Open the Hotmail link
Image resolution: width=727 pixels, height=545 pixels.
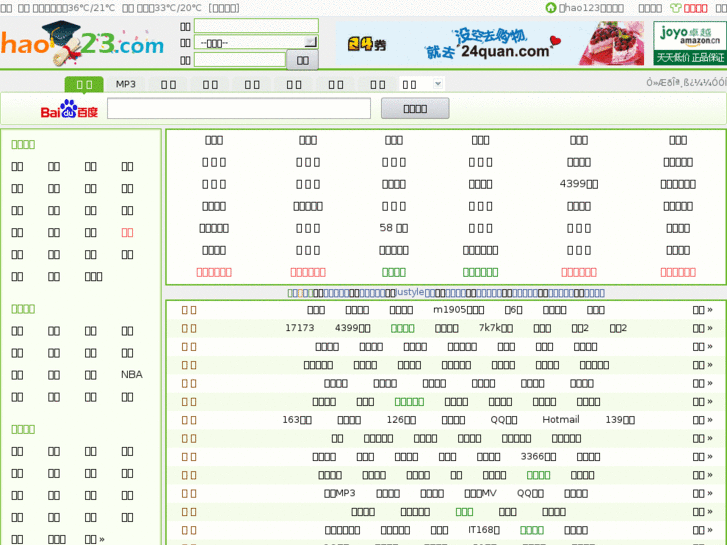pyautogui.click(x=561, y=420)
